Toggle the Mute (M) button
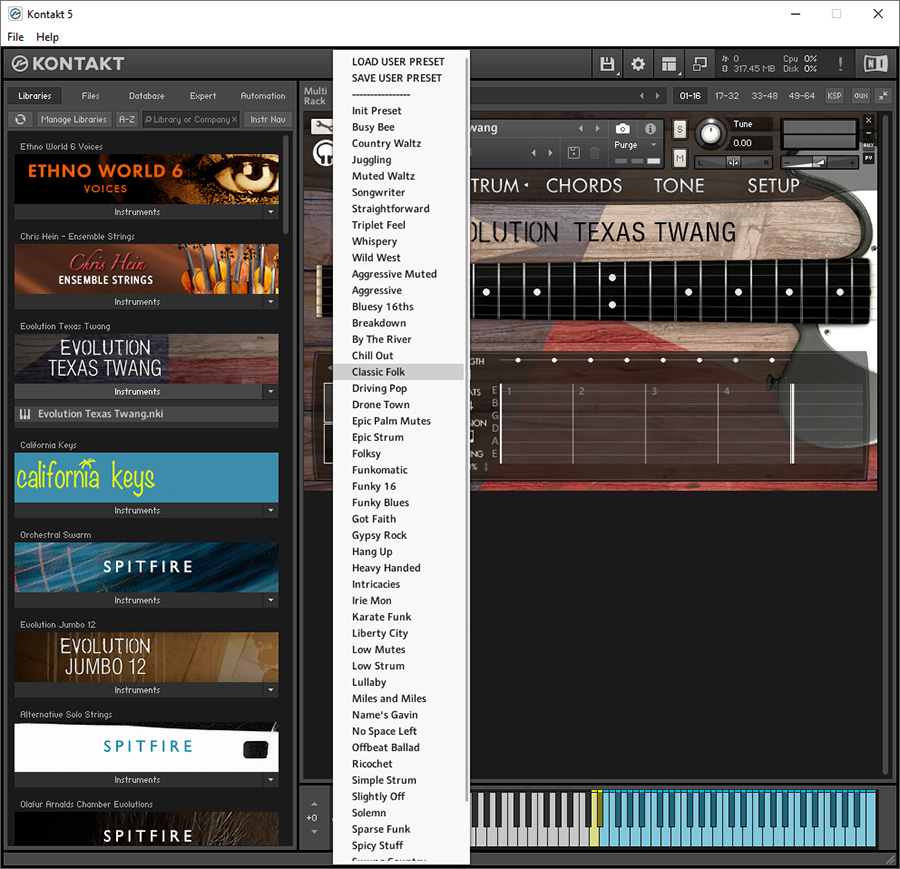The image size is (900, 869). (680, 158)
